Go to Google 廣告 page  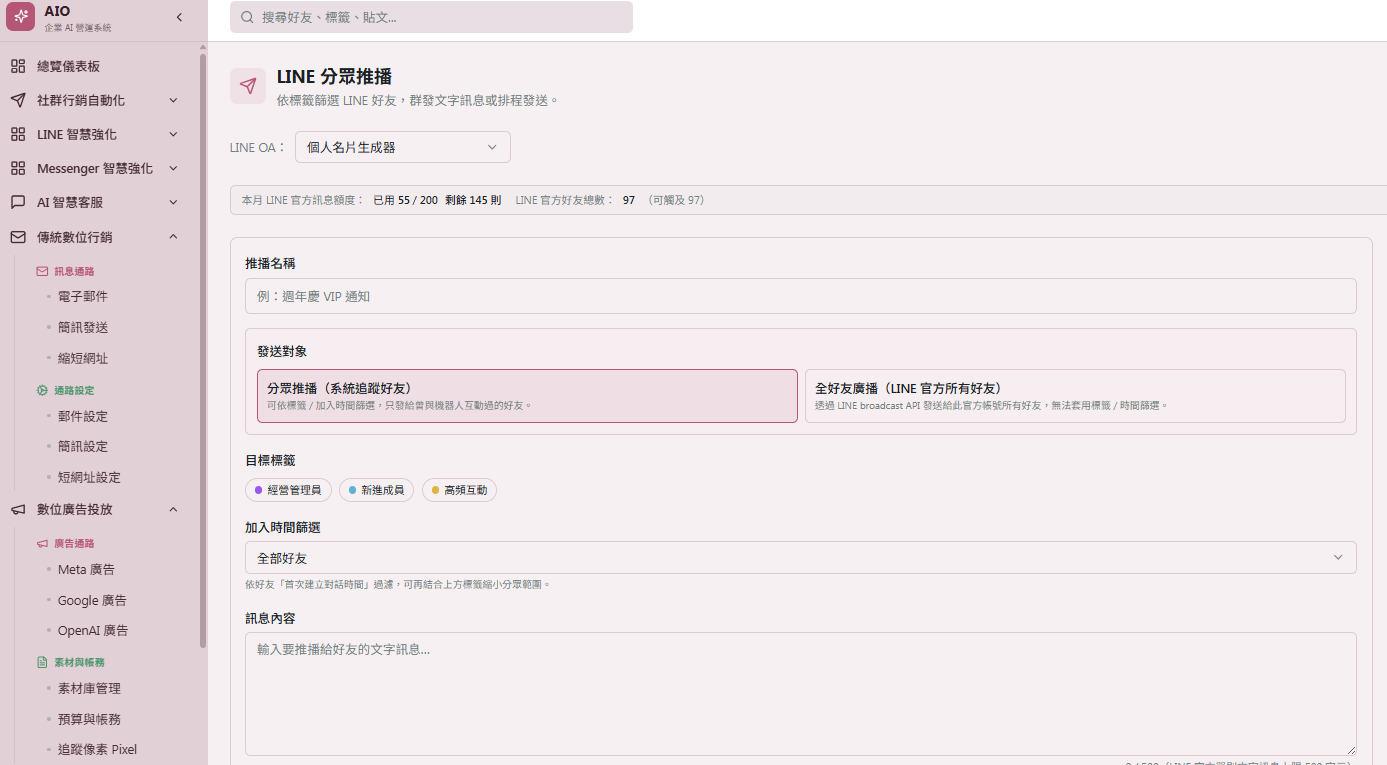92,600
